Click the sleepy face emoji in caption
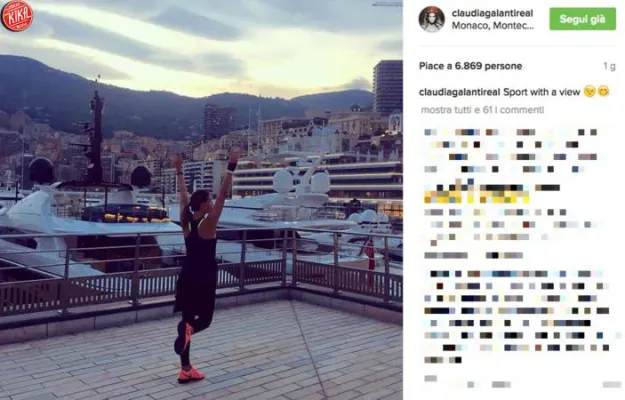This screenshot has width=625, height=400. click(x=589, y=92)
